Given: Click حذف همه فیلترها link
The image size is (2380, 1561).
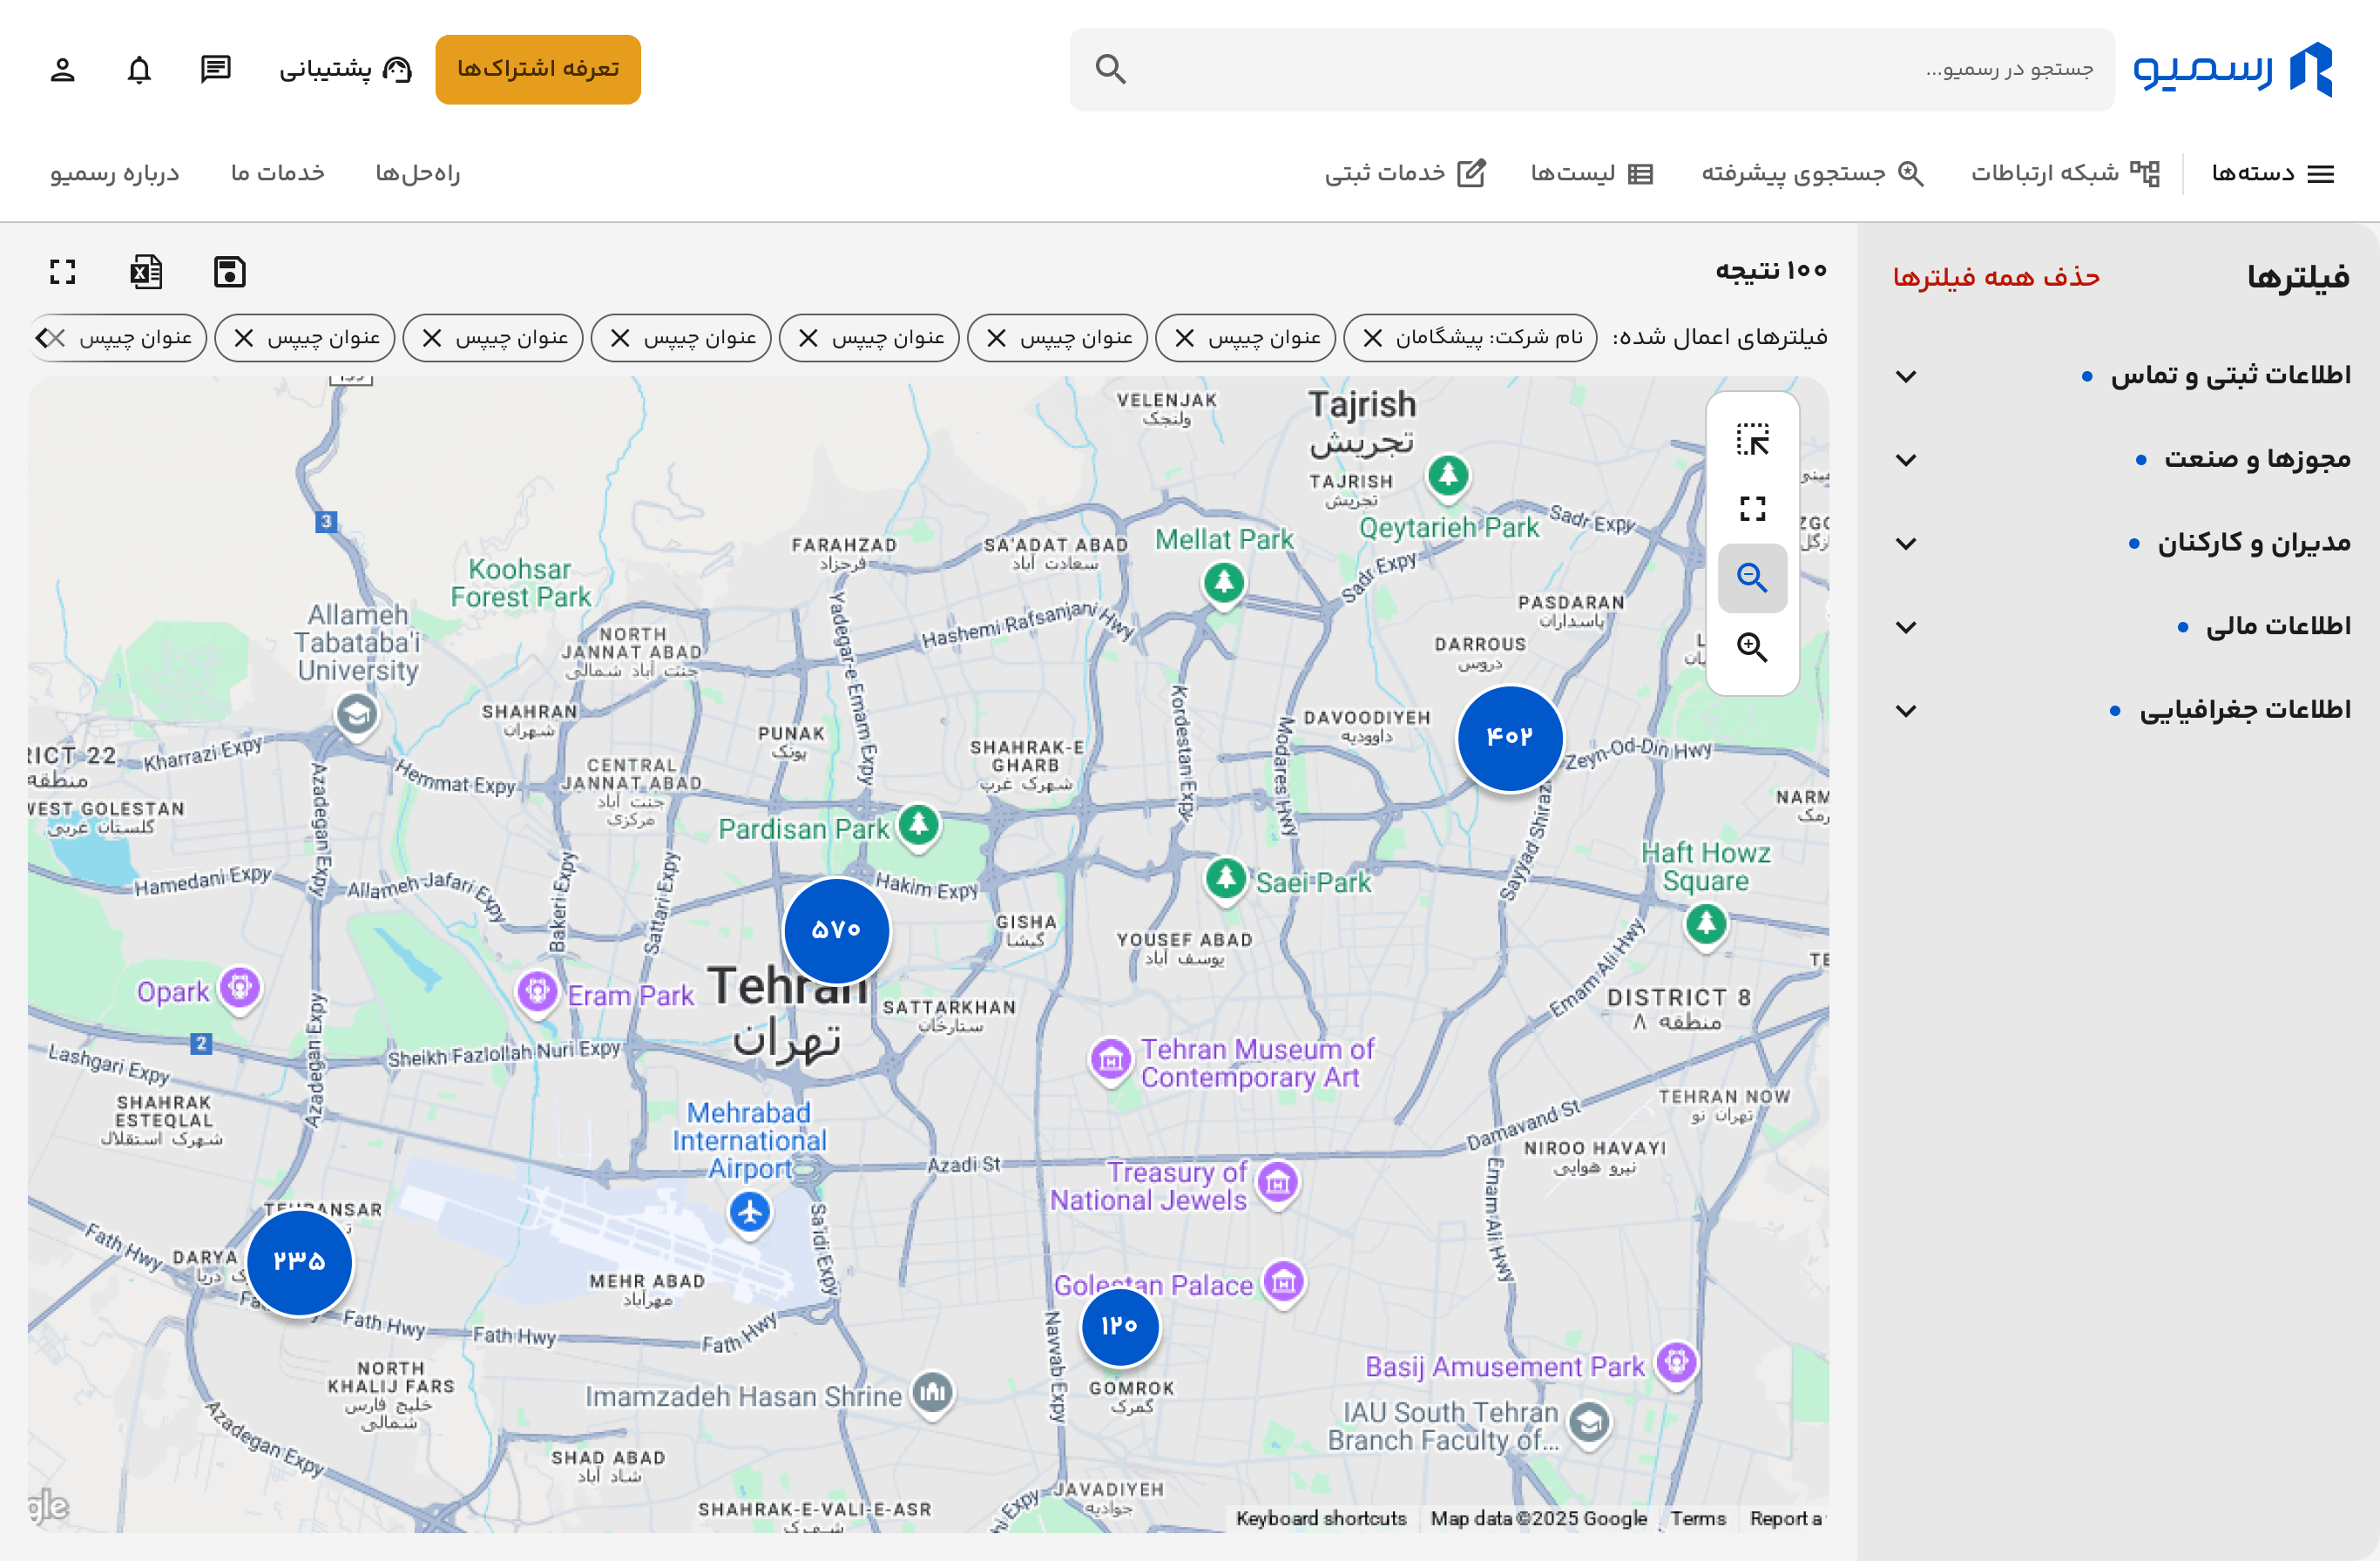Looking at the screenshot, I should [x=1996, y=277].
